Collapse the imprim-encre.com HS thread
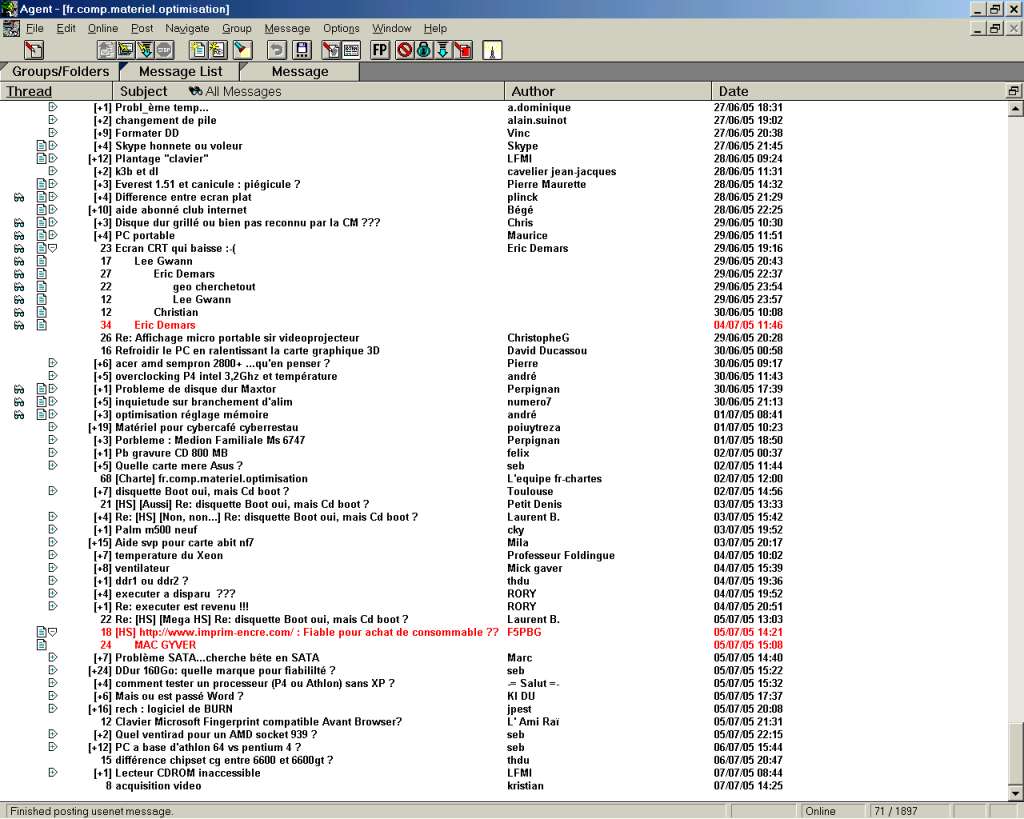The image size is (1024, 819). point(53,632)
